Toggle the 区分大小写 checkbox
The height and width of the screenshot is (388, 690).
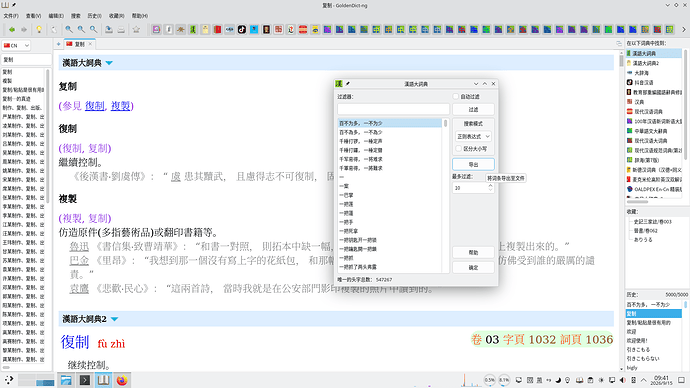click(x=458, y=149)
